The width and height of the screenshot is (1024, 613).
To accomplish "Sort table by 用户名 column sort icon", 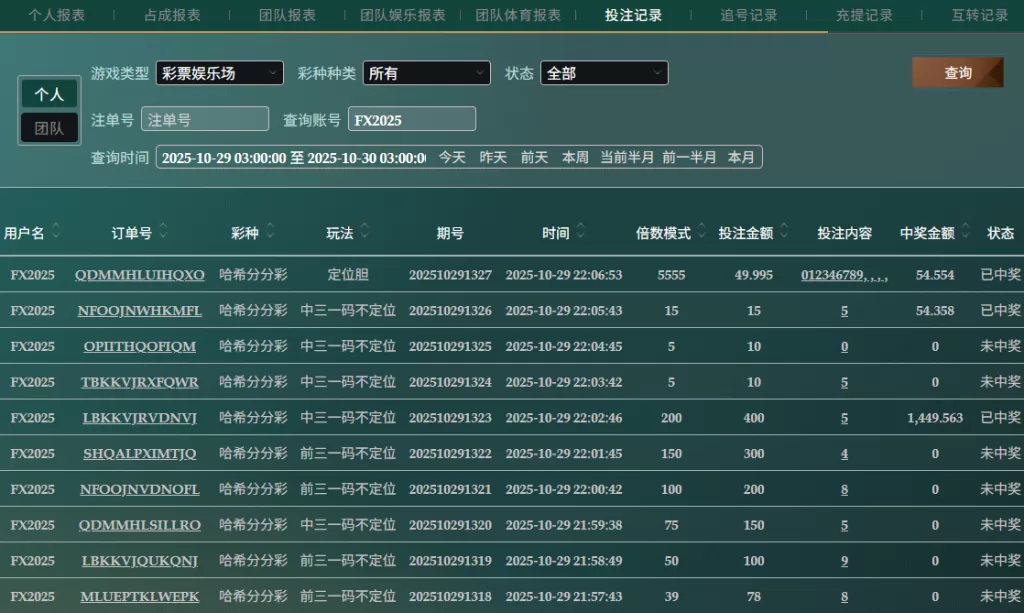I will (56, 232).
